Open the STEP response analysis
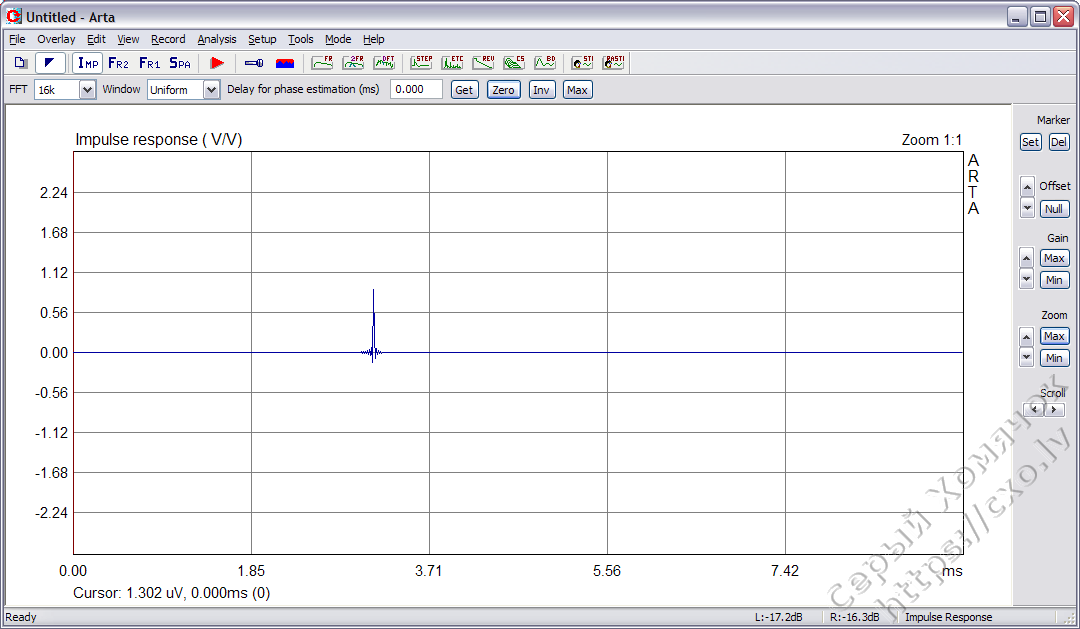This screenshot has height=629, width=1080. pos(421,63)
